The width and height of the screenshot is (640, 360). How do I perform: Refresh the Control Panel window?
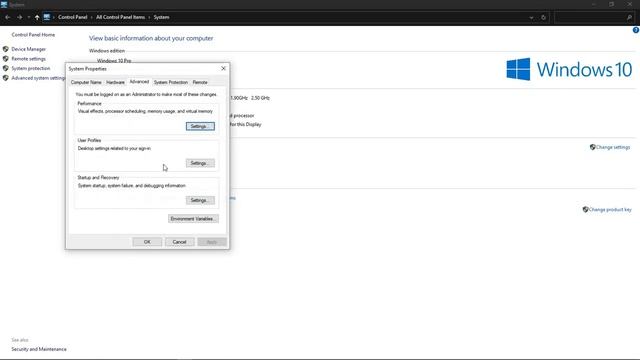[x=543, y=18]
